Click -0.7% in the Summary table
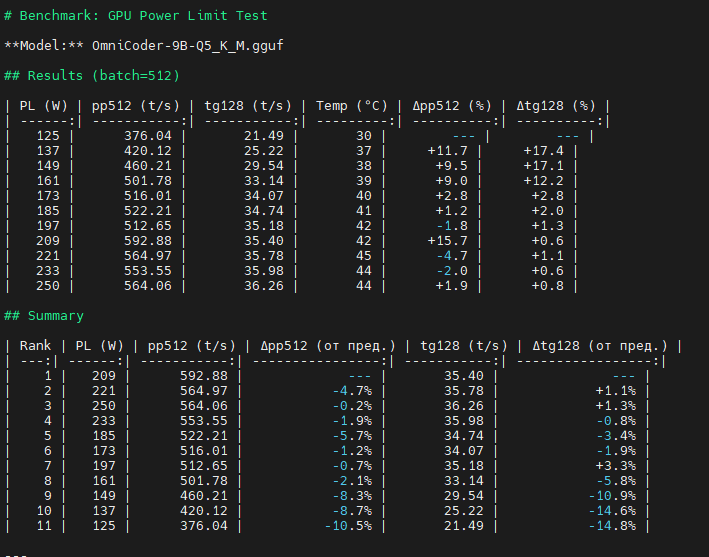The width and height of the screenshot is (709, 557). pyautogui.click(x=352, y=466)
